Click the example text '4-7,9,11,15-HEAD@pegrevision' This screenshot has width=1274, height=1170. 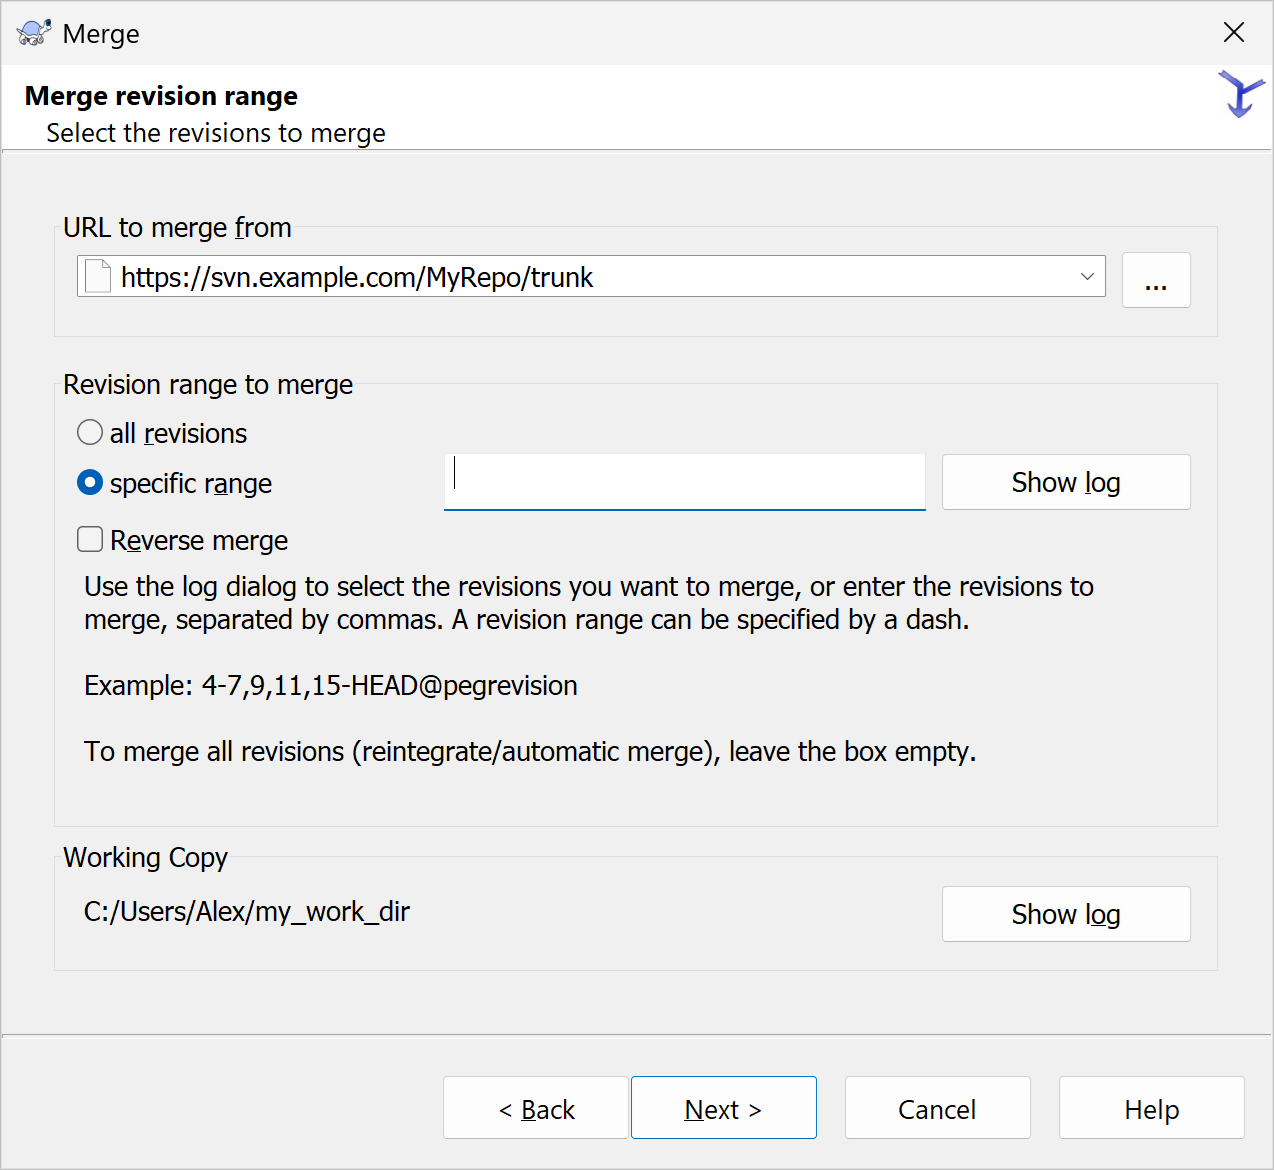click(x=390, y=686)
